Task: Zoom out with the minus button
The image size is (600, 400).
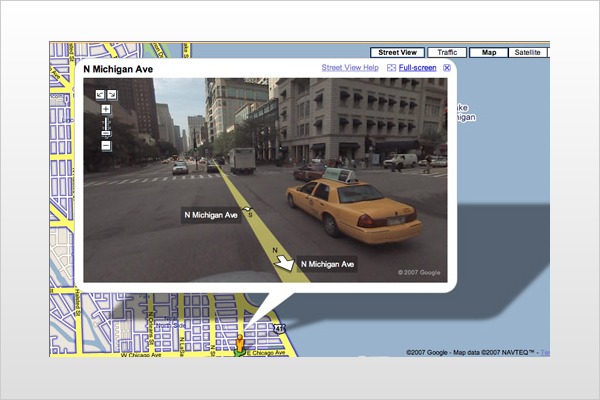Action: click(x=106, y=145)
